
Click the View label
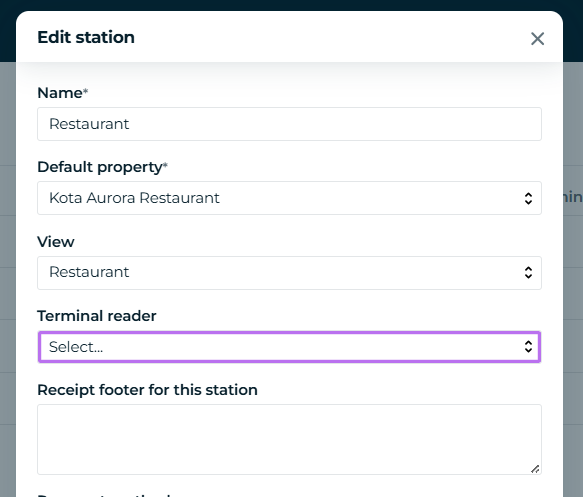(x=56, y=242)
